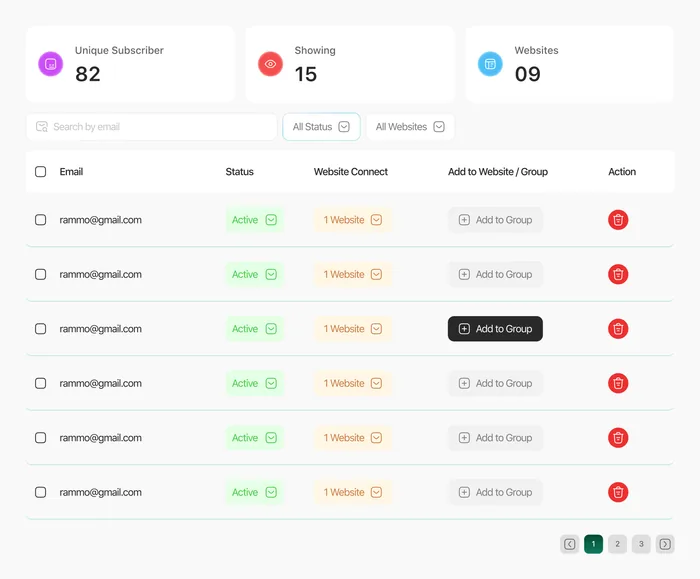The height and width of the screenshot is (579, 700).
Task: Click Add to Group in fifth row
Action: tap(495, 437)
